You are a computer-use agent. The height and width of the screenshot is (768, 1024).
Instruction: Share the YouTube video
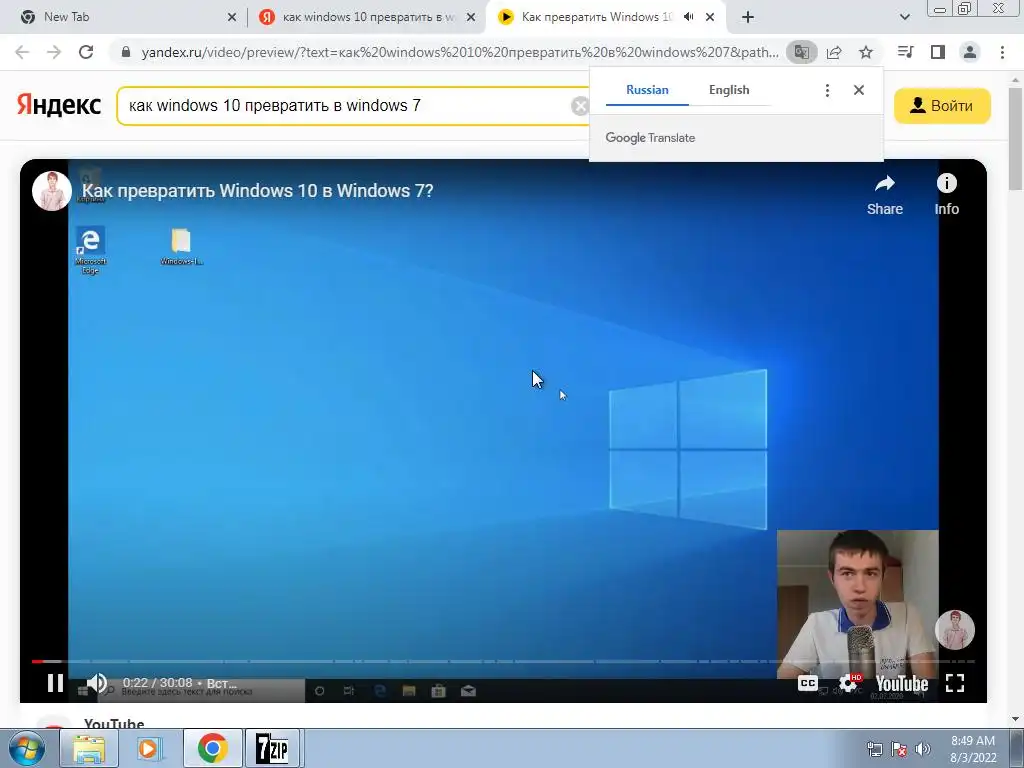tap(885, 195)
